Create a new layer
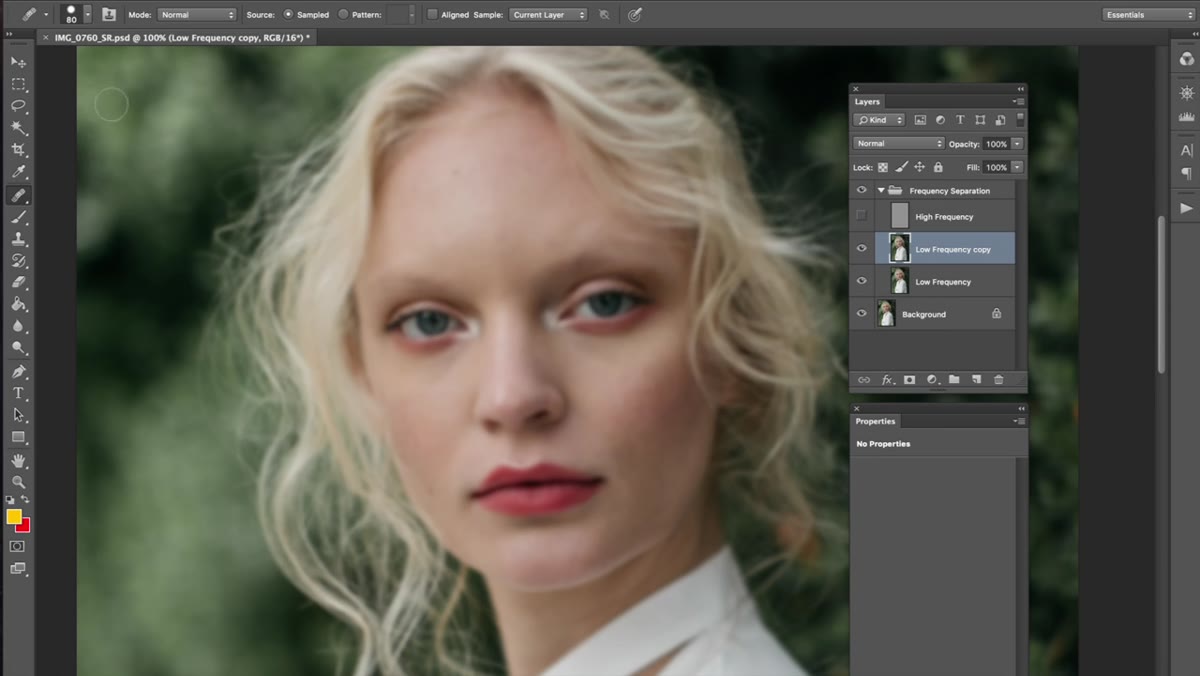Image resolution: width=1200 pixels, height=676 pixels. 976,380
